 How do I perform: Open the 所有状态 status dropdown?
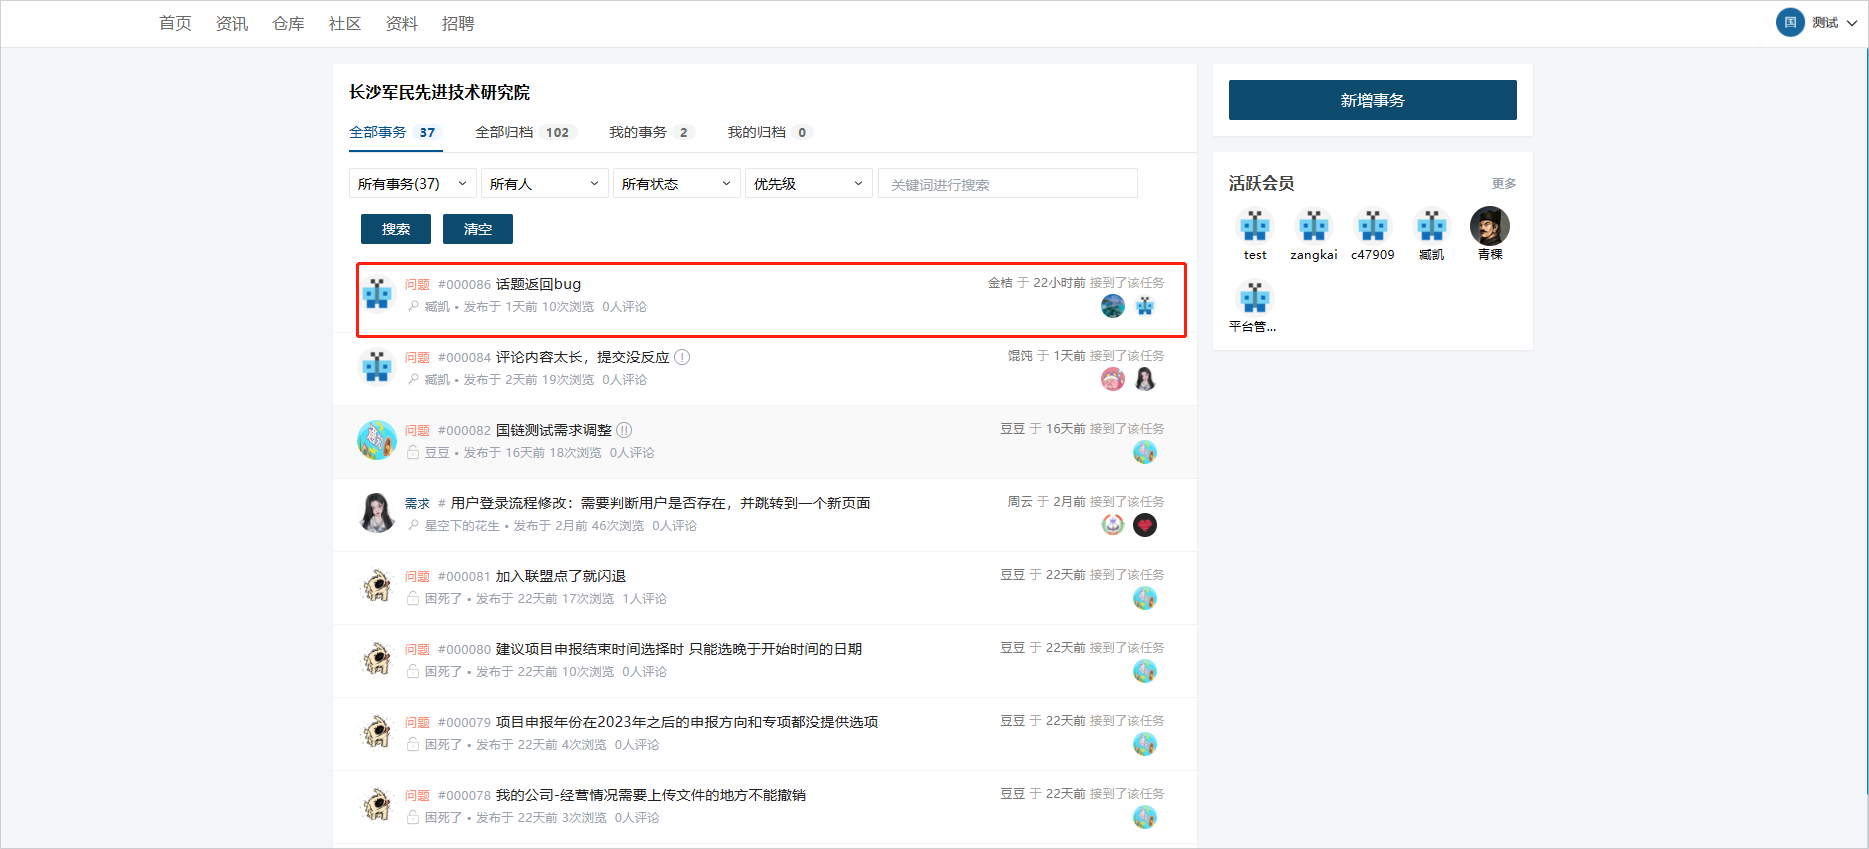[x=676, y=184]
